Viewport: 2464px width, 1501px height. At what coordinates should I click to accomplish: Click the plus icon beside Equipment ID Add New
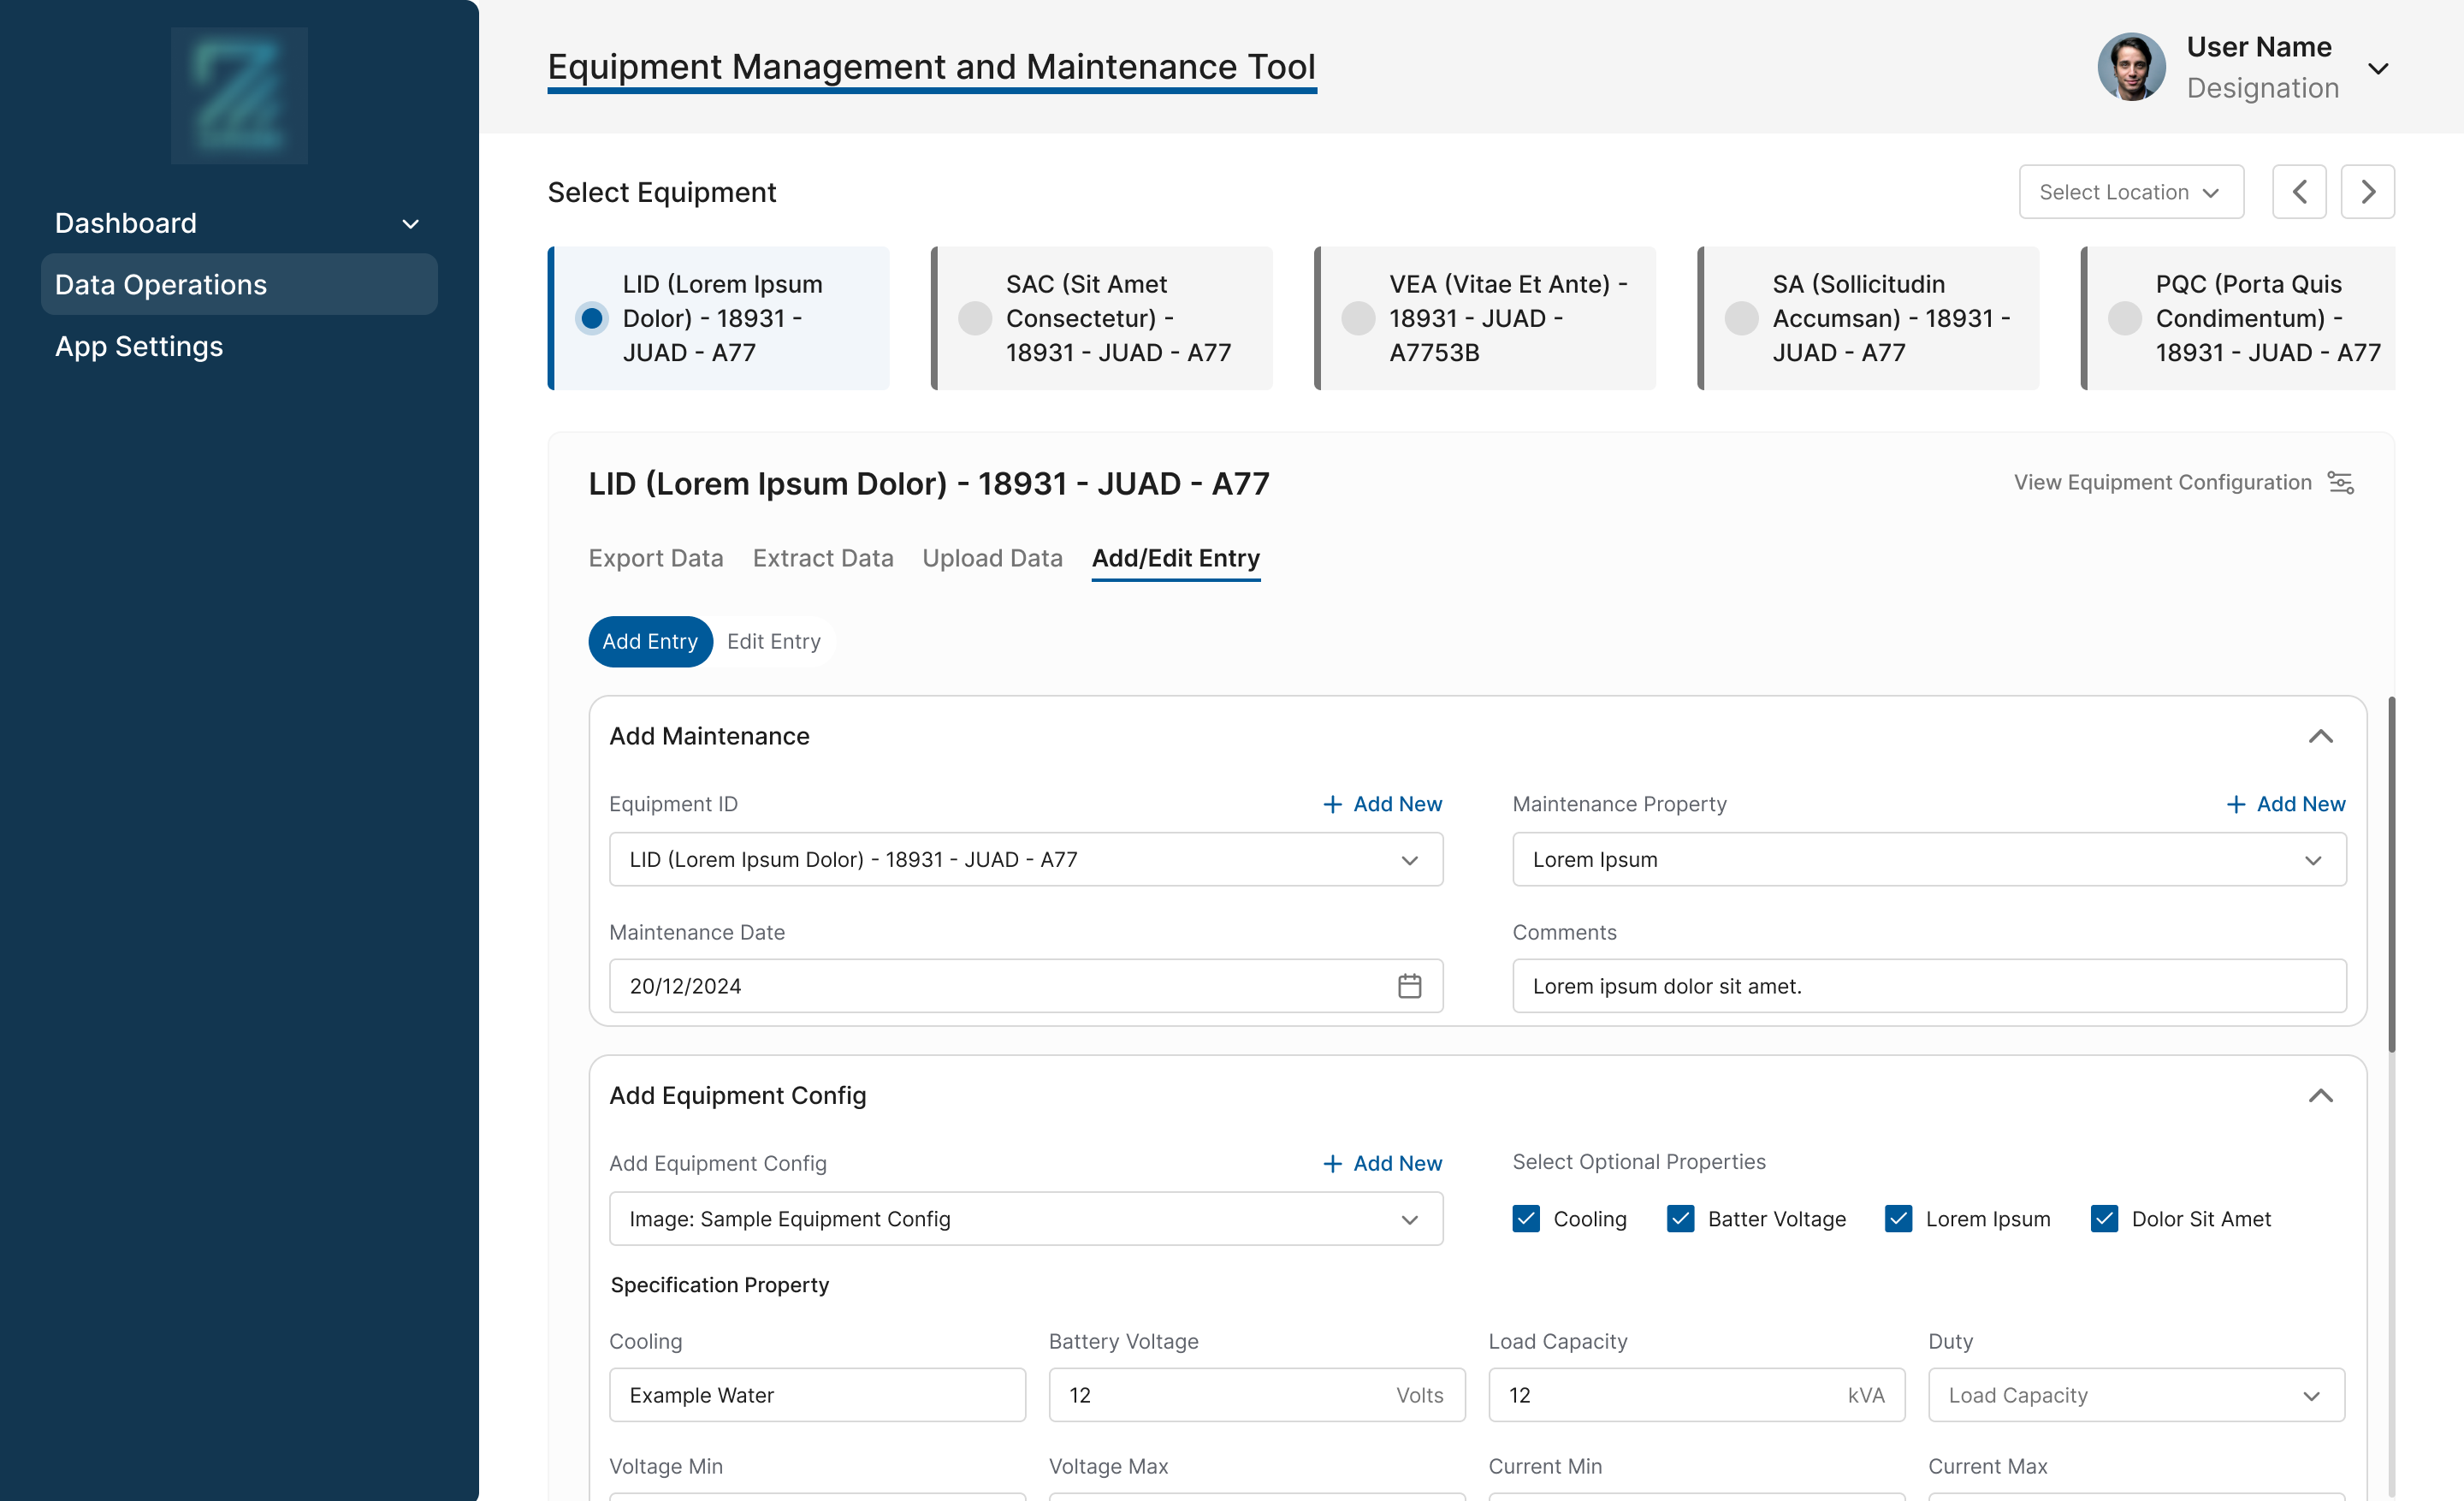coord(1332,804)
